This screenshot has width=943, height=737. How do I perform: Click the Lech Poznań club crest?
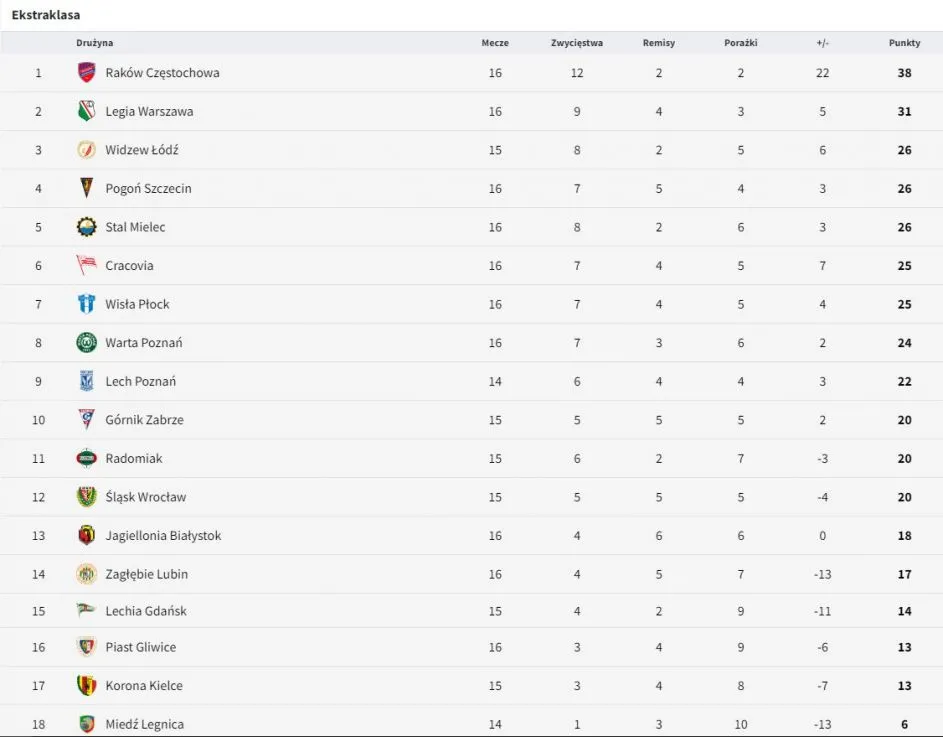tap(87, 381)
